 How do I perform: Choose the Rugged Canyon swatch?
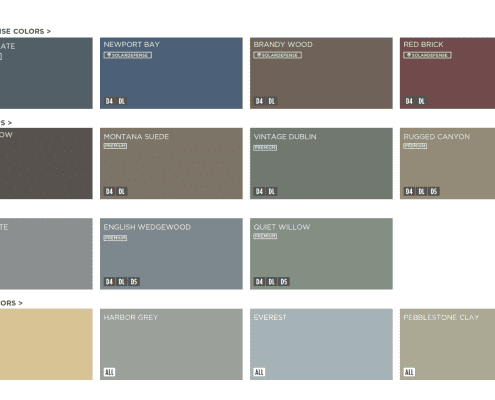click(447, 163)
